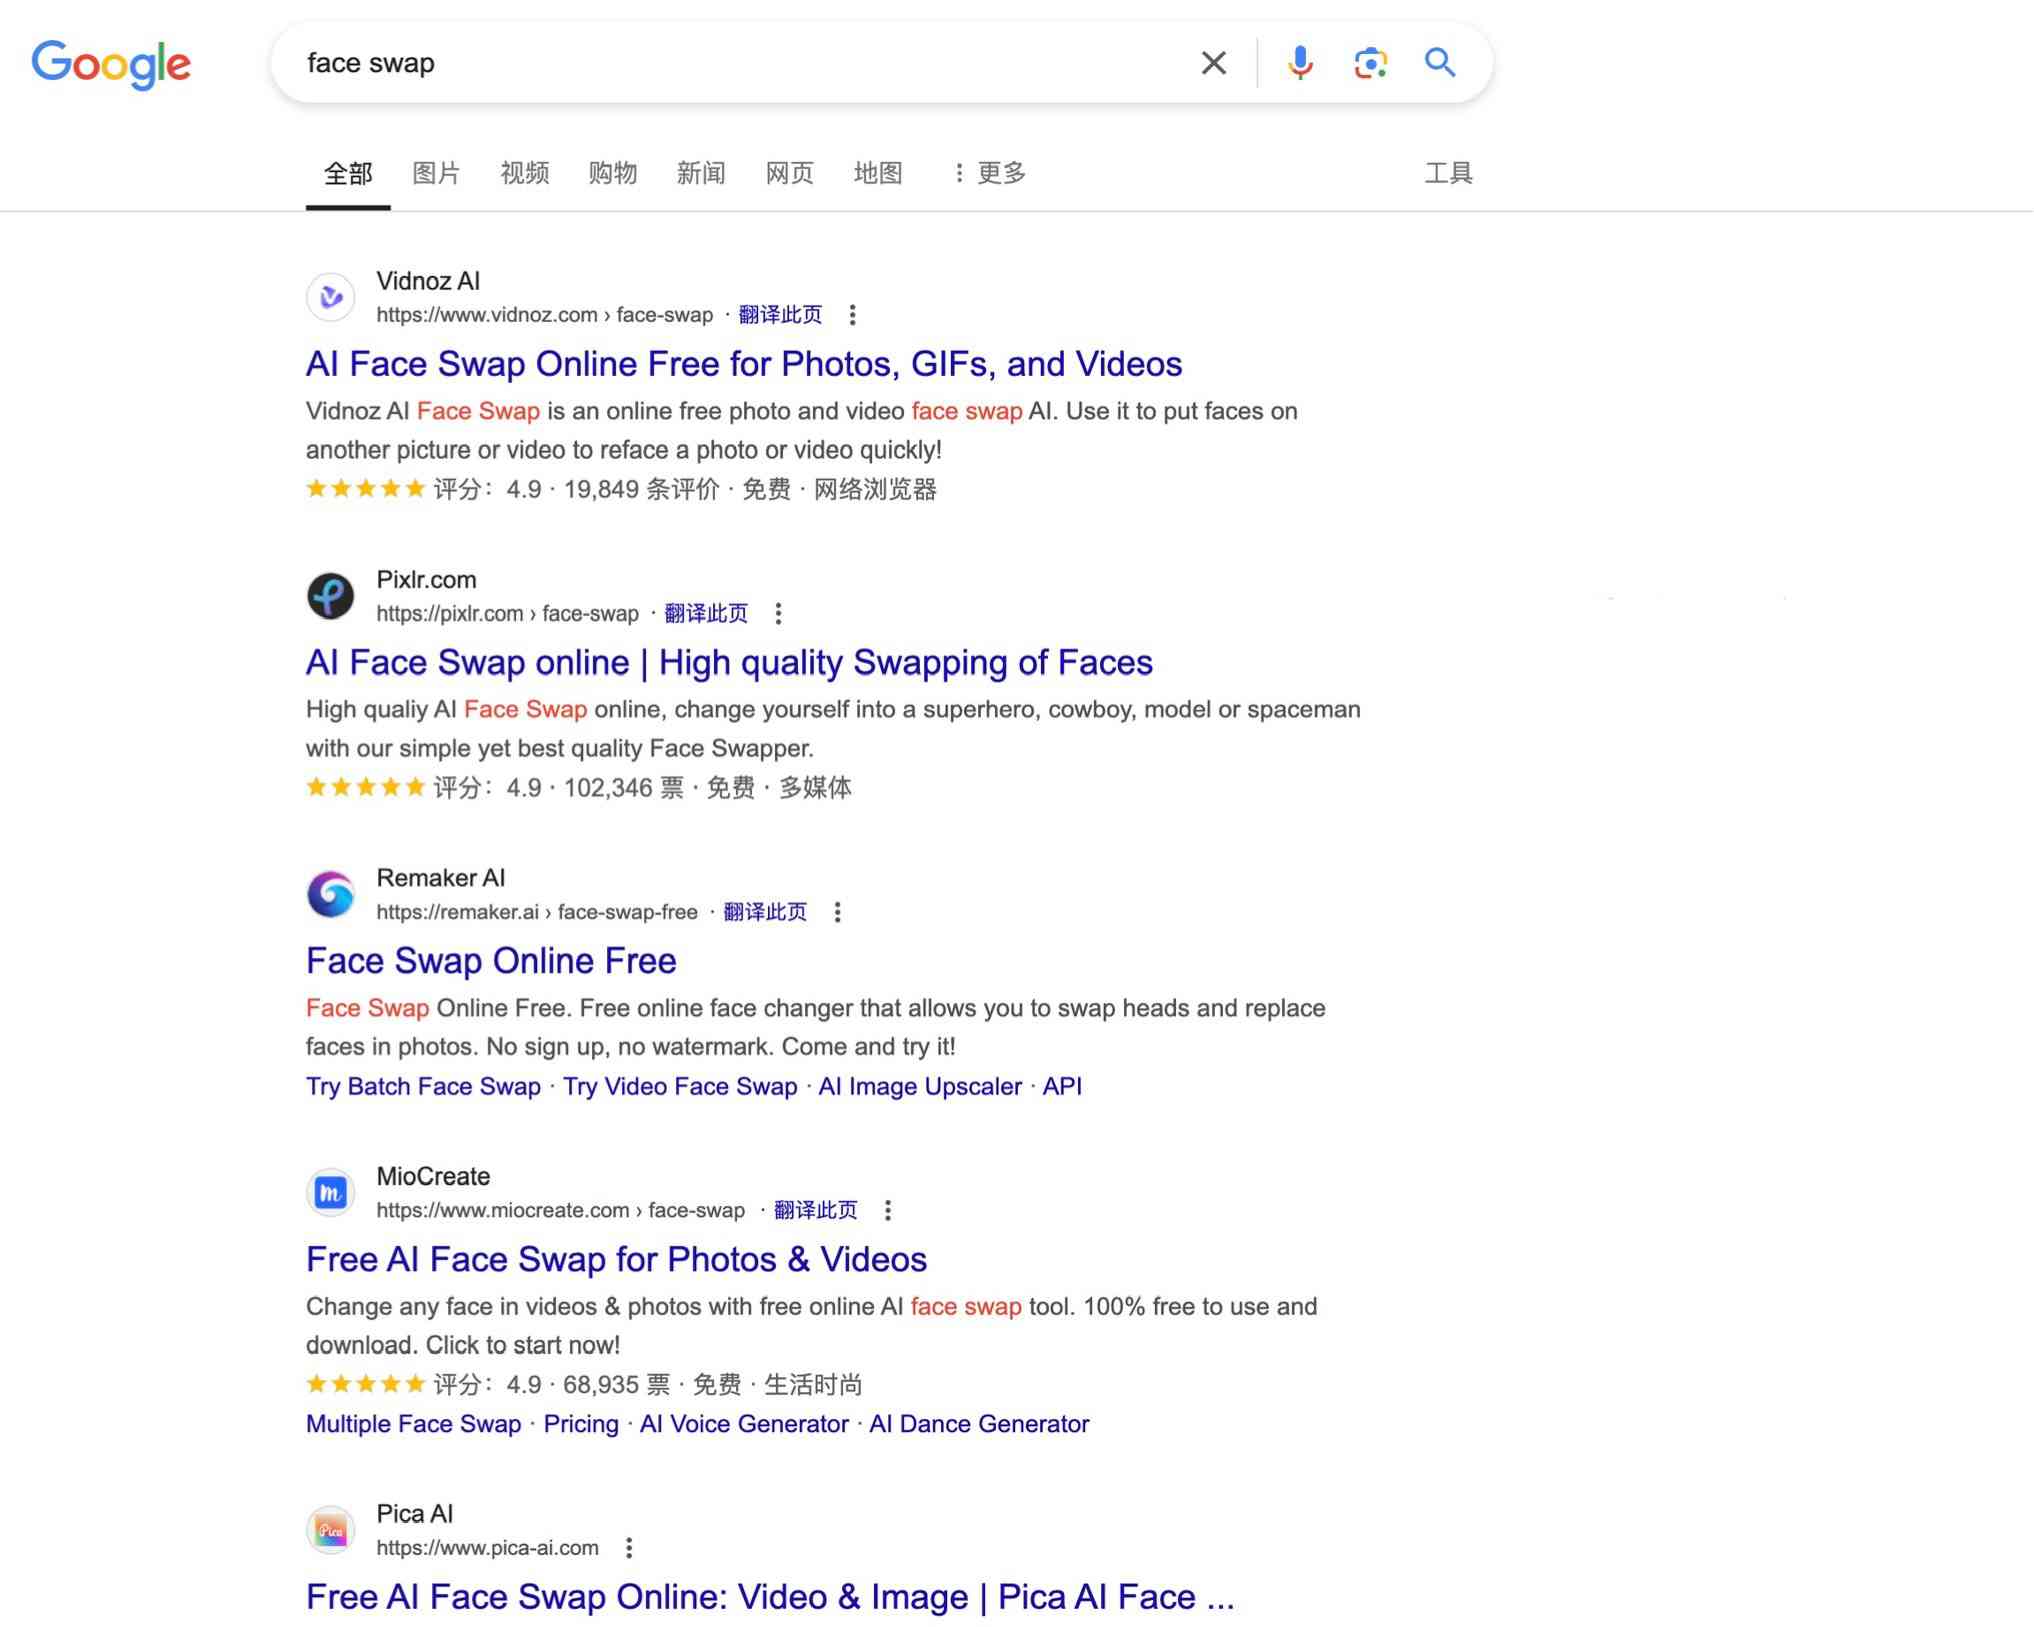Translate the MioCreate page via 翻译此页
Viewport: 2034px width, 1627px height.
tap(816, 1210)
